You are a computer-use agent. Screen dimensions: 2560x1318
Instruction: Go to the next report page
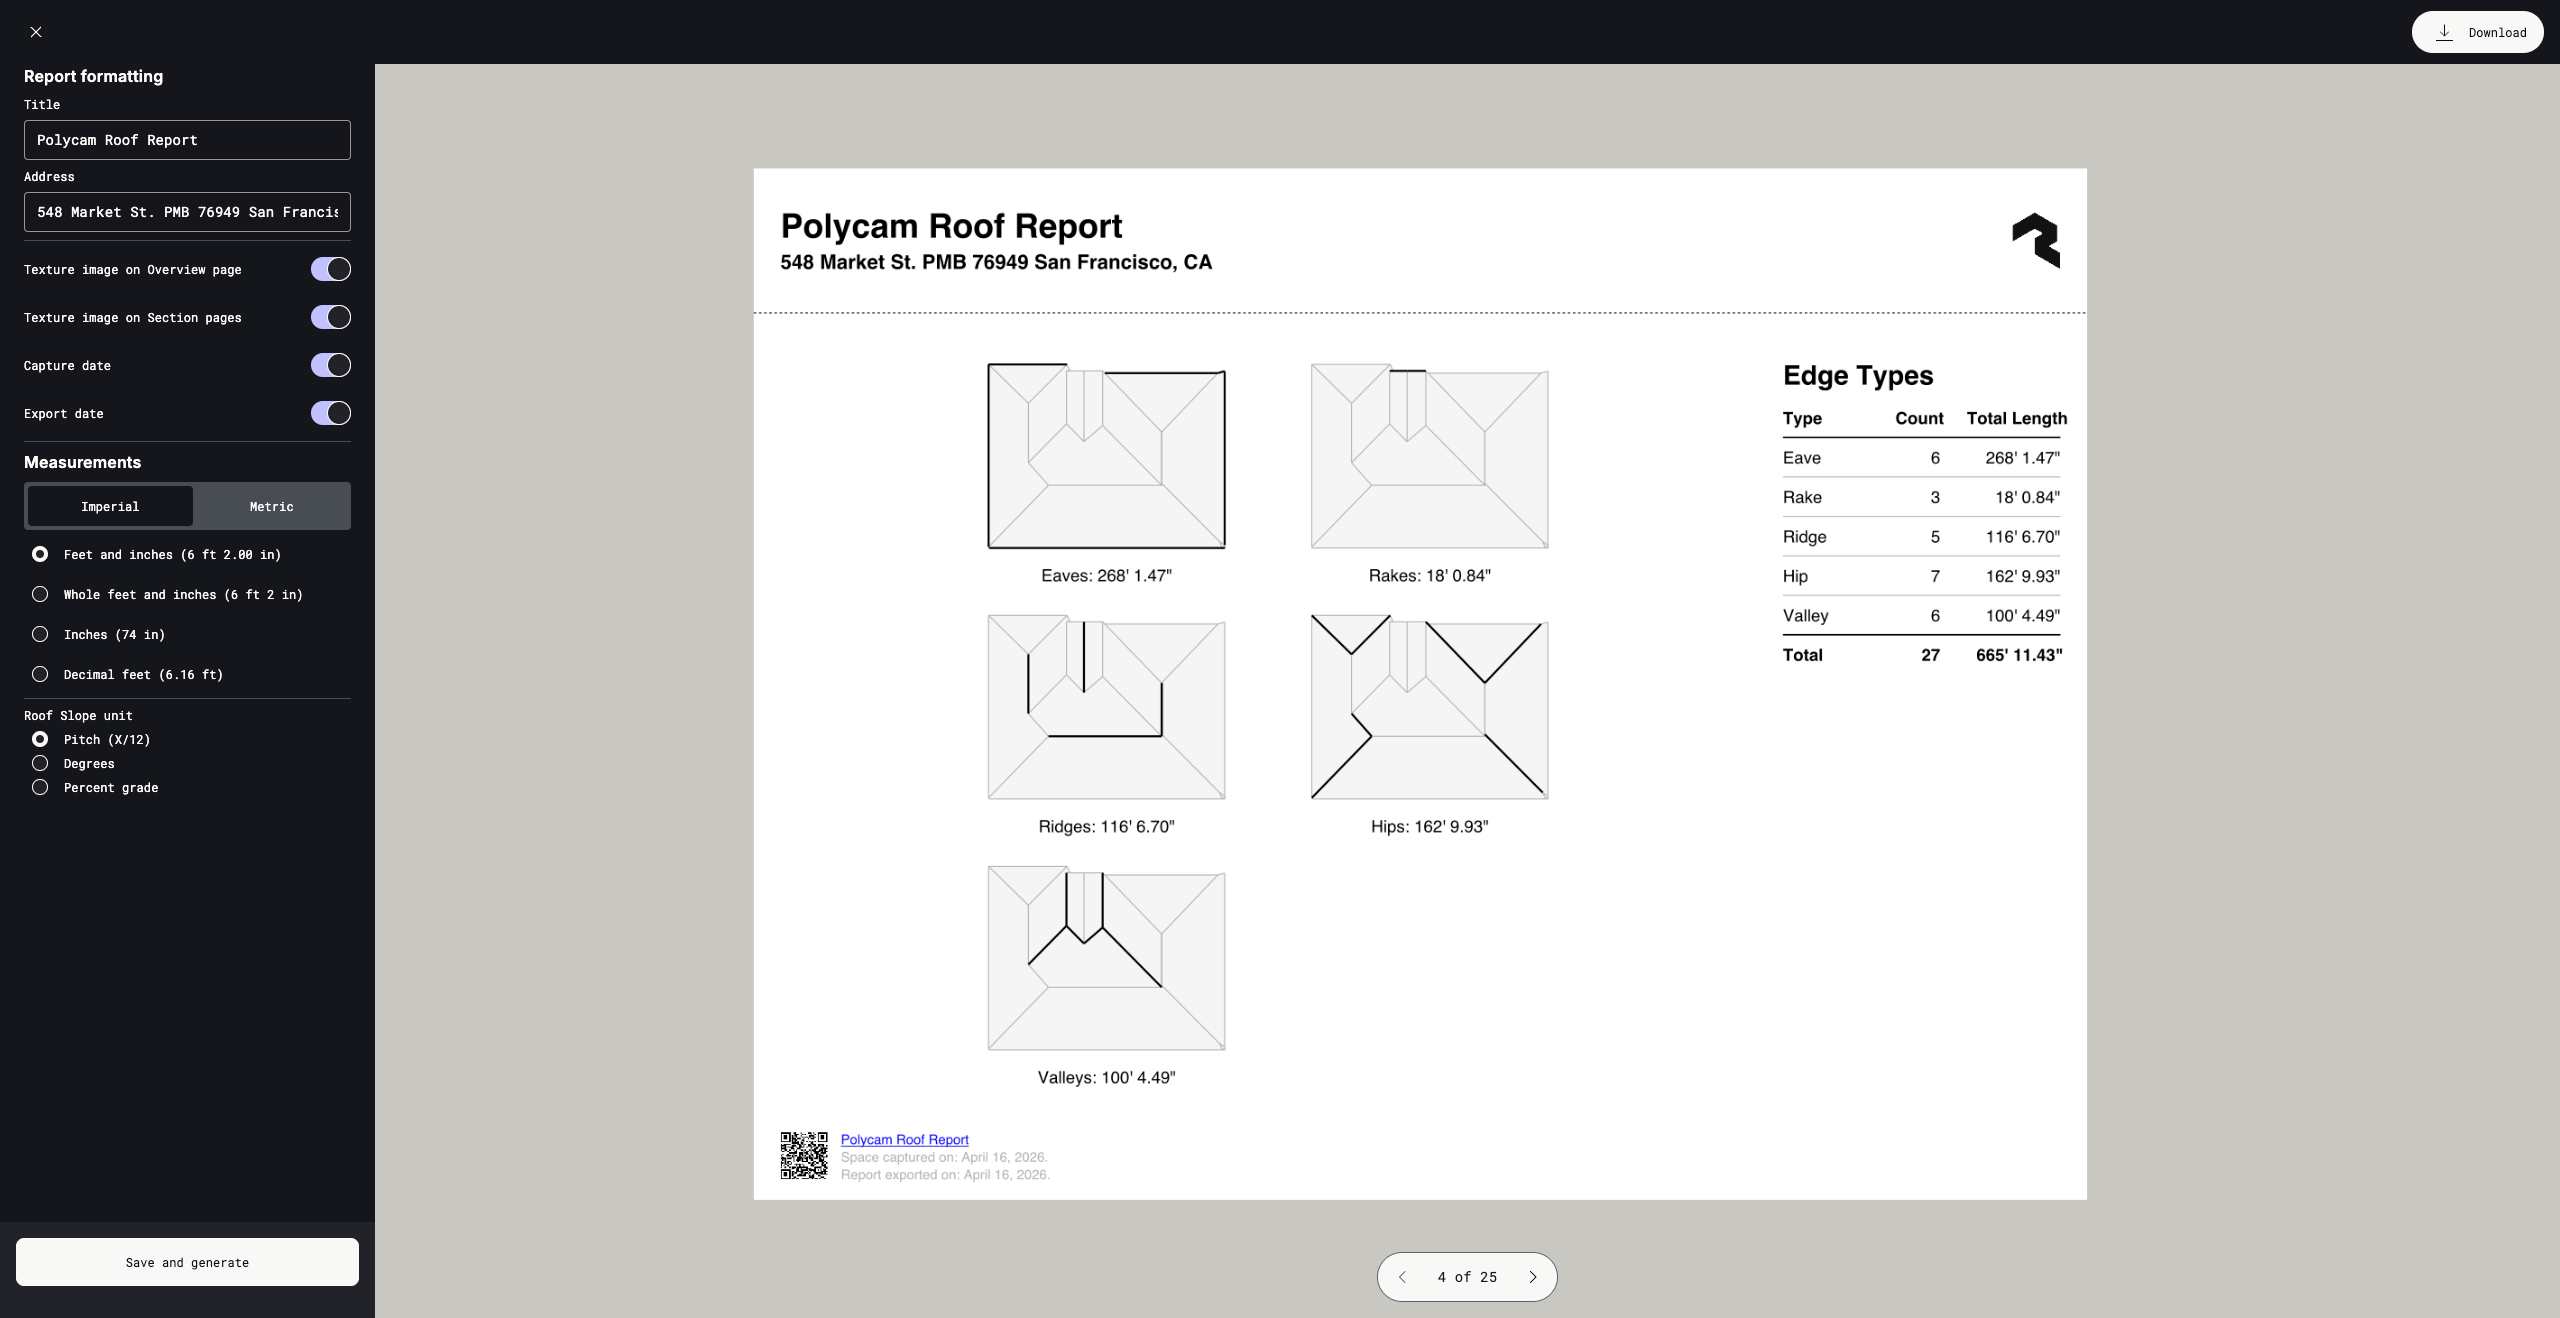[x=1532, y=1277]
